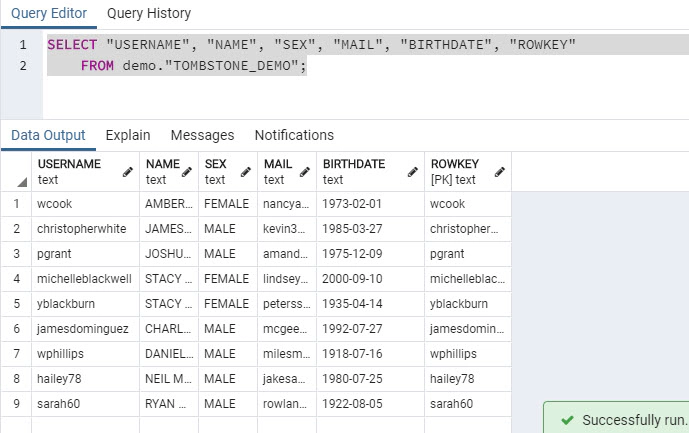Click the 'NEIL M...' name cell
Screen dimensions: 689x433
coord(169,379)
